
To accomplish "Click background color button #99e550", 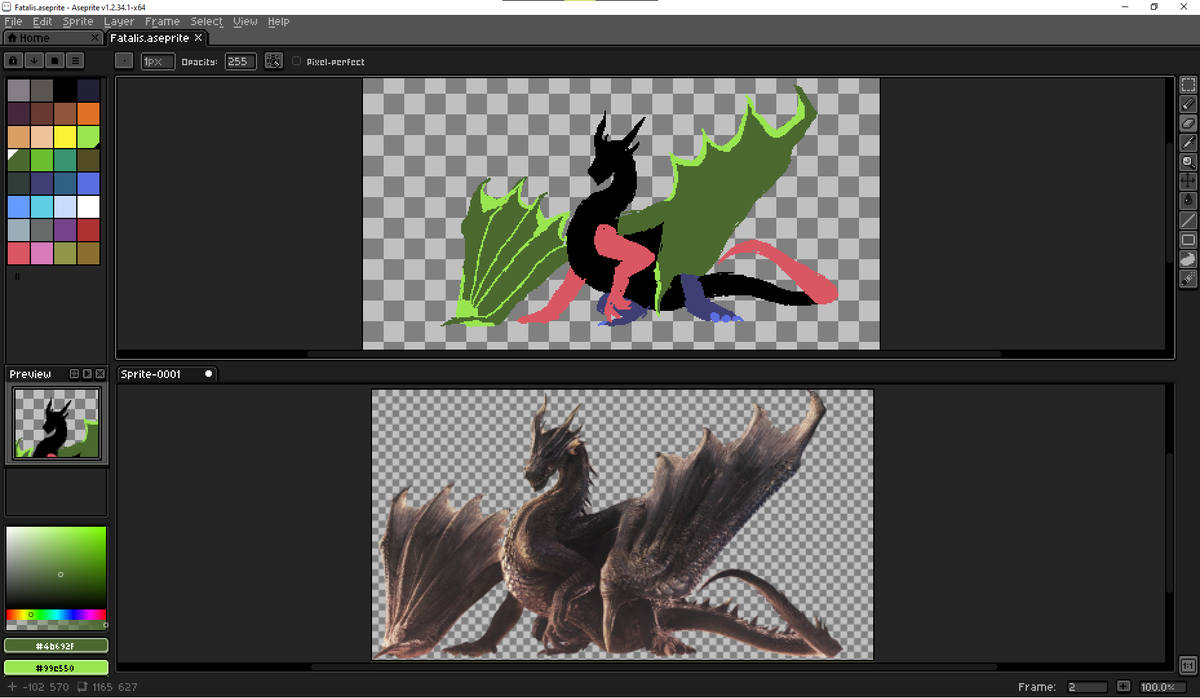I will point(56,667).
